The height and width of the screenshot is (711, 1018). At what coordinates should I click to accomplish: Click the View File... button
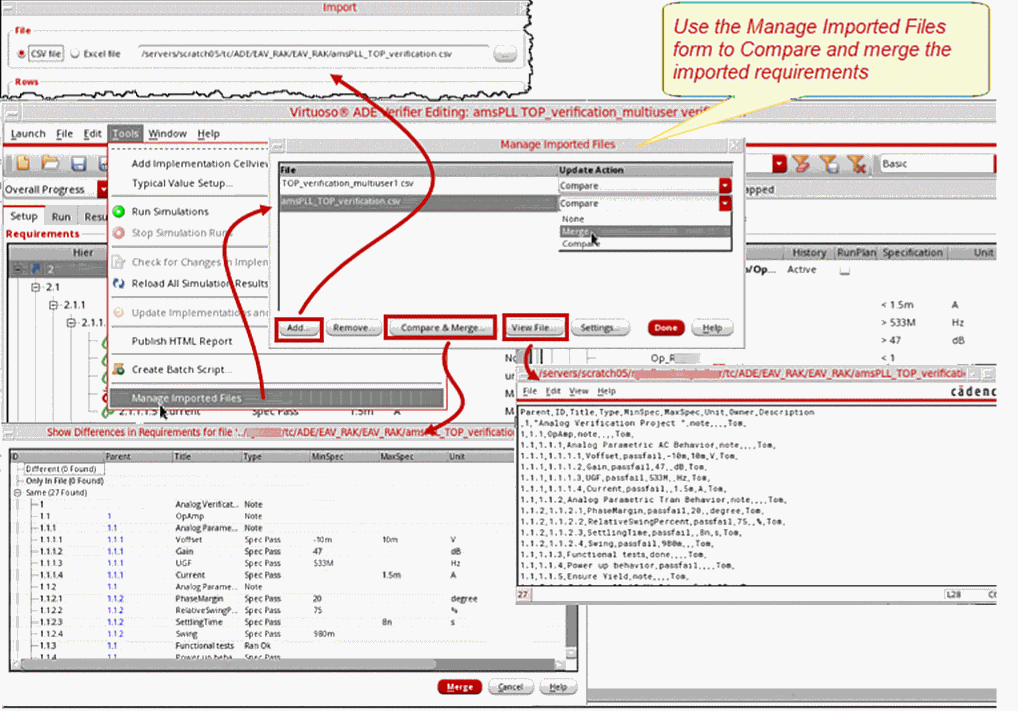(x=534, y=327)
